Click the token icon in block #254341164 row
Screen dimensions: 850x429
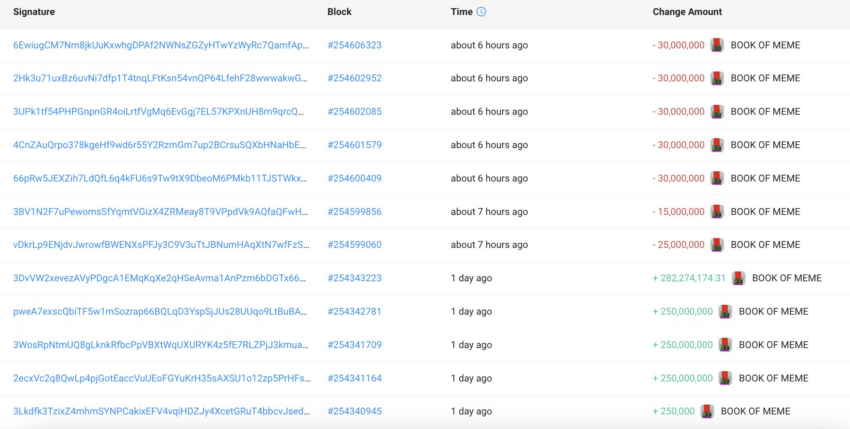coord(725,378)
